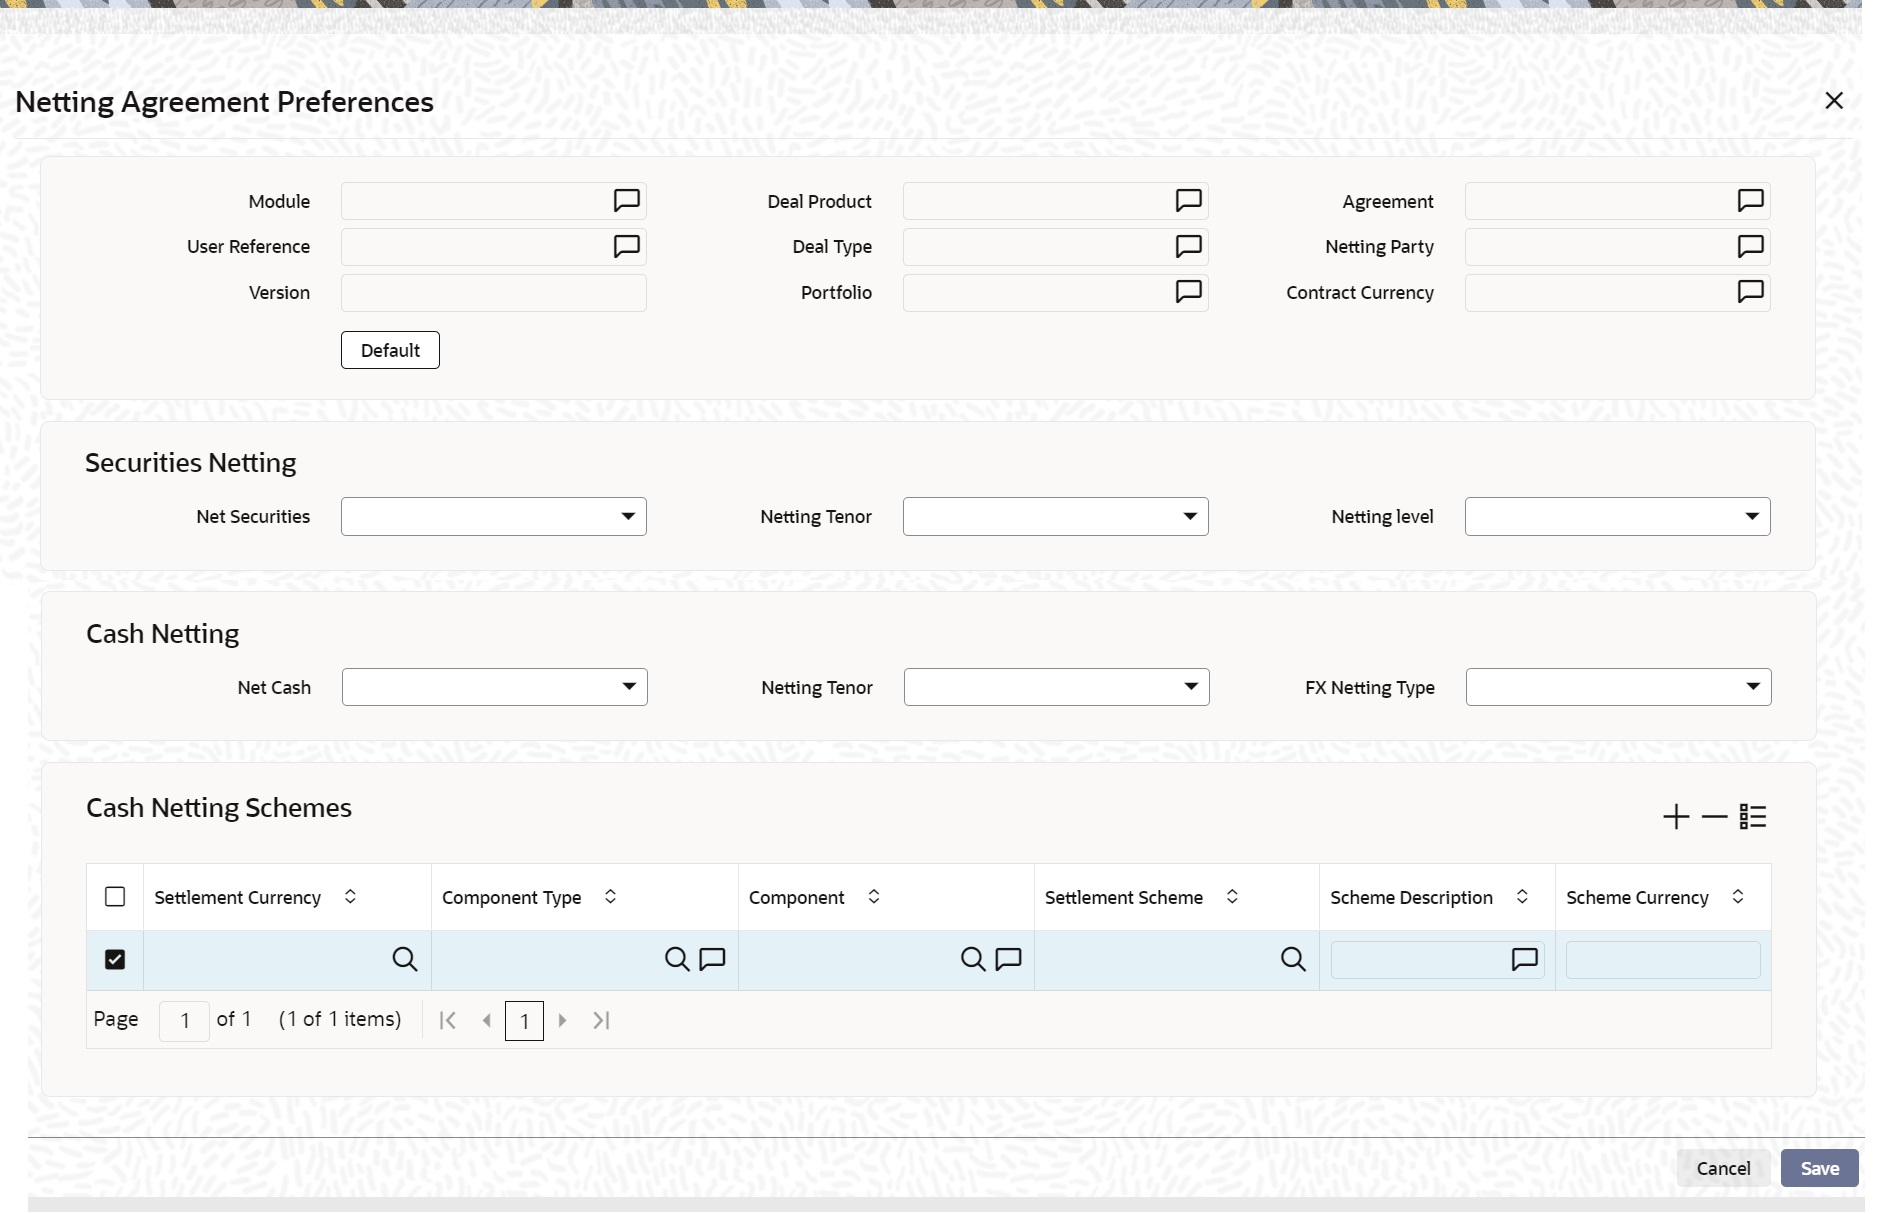1888x1214 pixels.
Task: Open the User Reference popup icon
Action: point(626,246)
